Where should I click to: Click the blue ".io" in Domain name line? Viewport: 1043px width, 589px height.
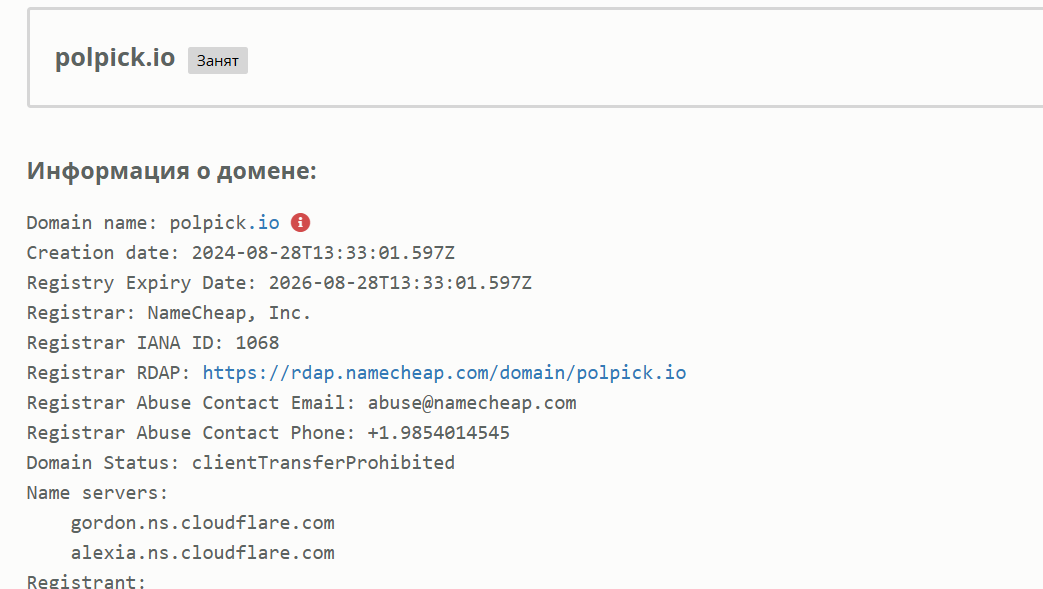[x=268, y=223]
